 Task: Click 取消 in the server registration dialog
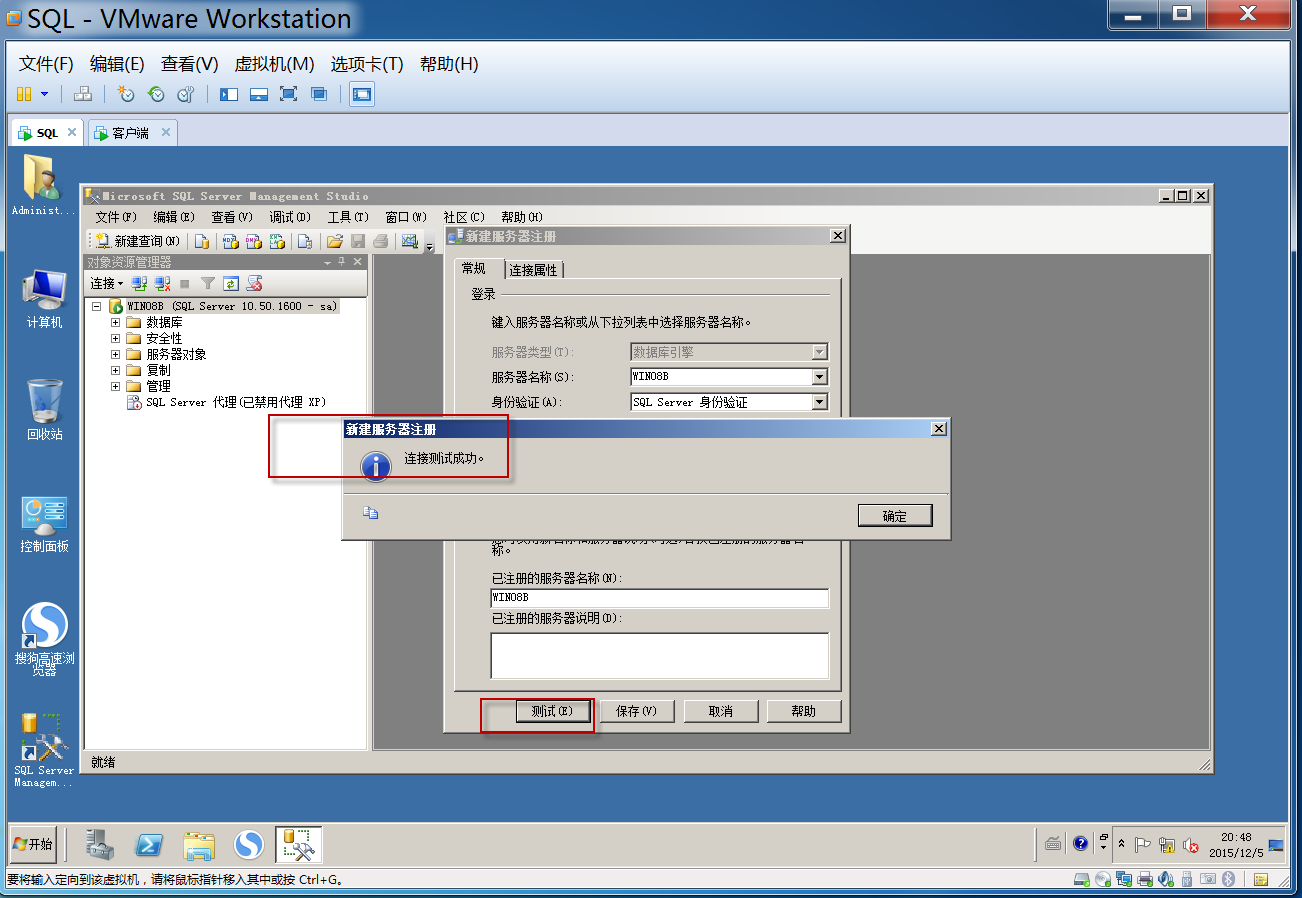[720, 711]
